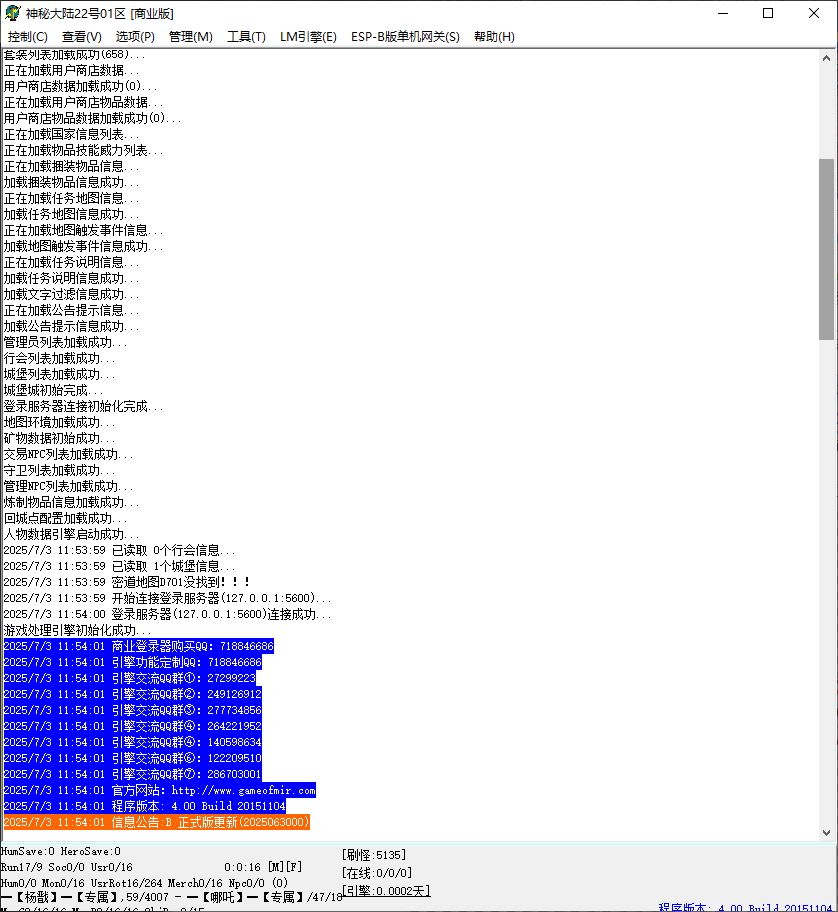Select the 引擎交流QQ群⑥ 122209510 line
This screenshot has height=912, width=838.
pos(133,758)
